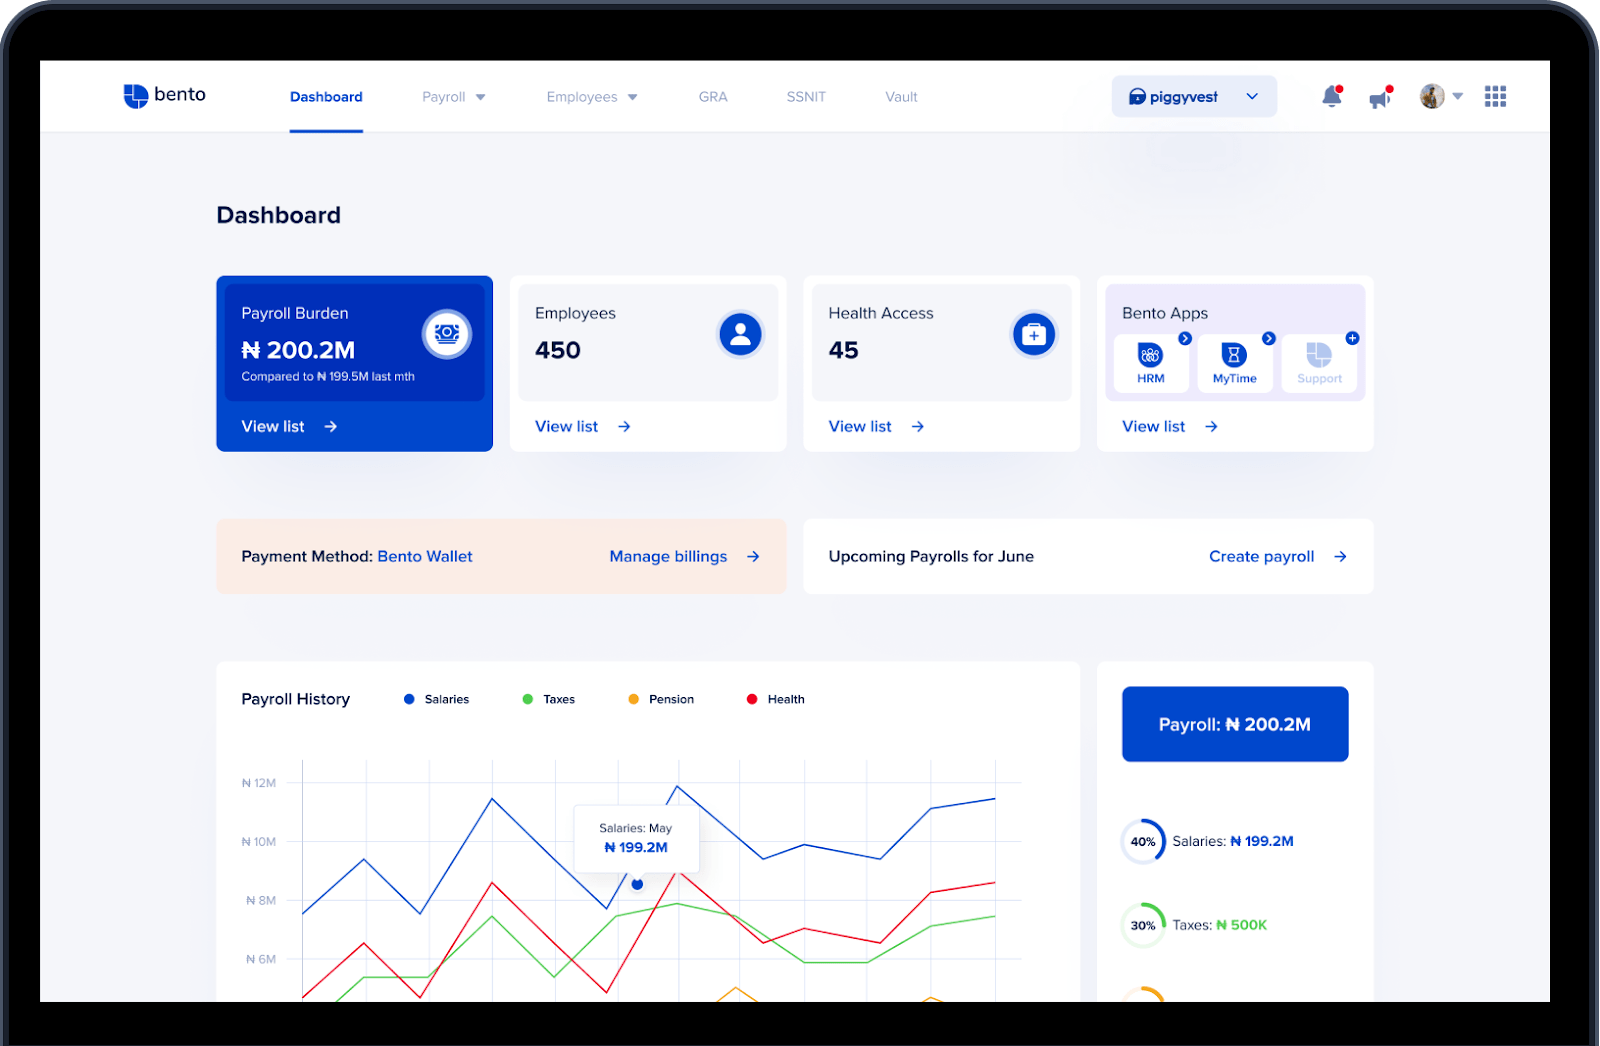
Task: Click Create payroll for June
Action: [1261, 556]
